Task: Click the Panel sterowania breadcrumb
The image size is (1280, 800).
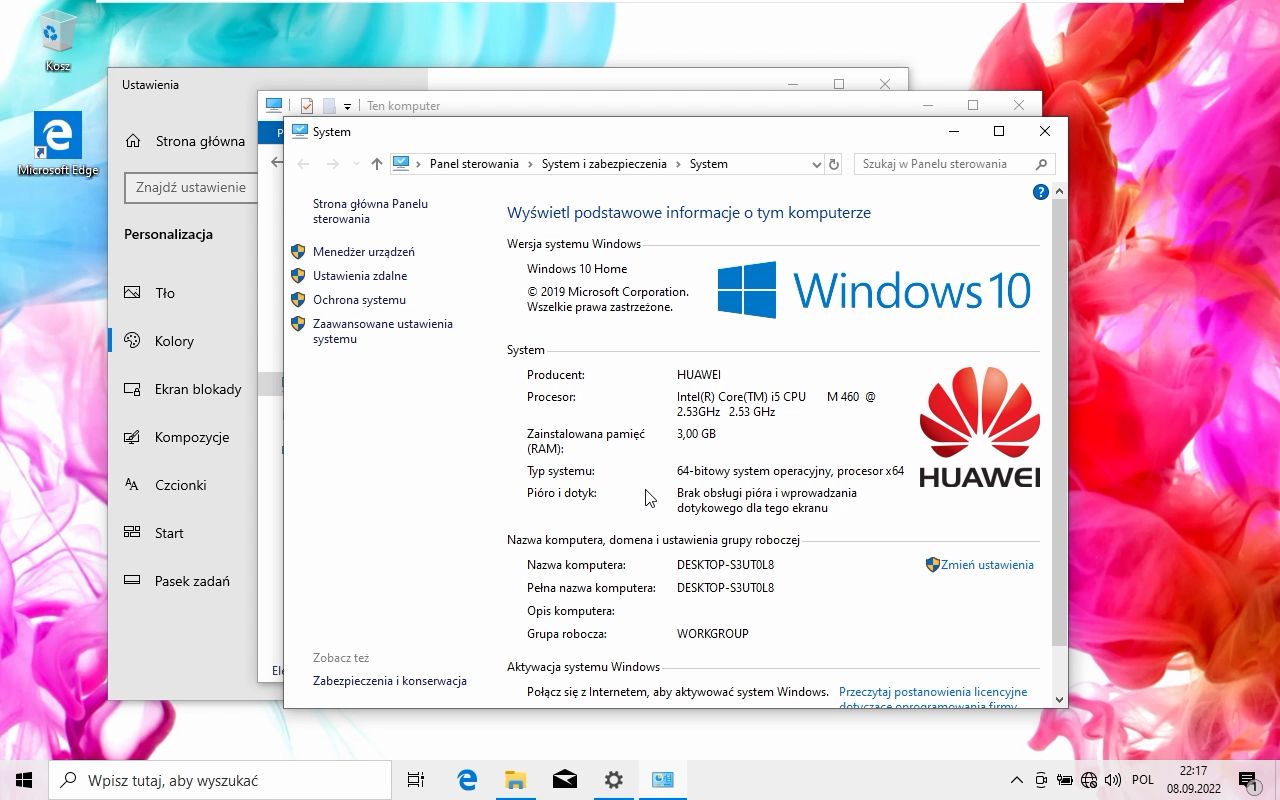Action: point(474,164)
